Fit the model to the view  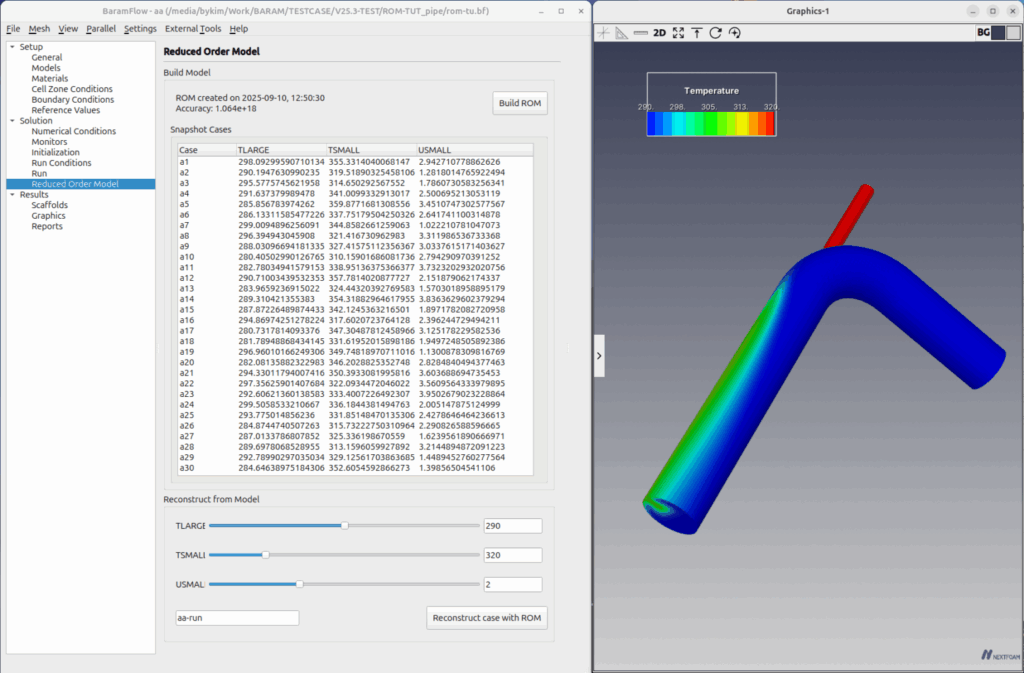pos(678,33)
